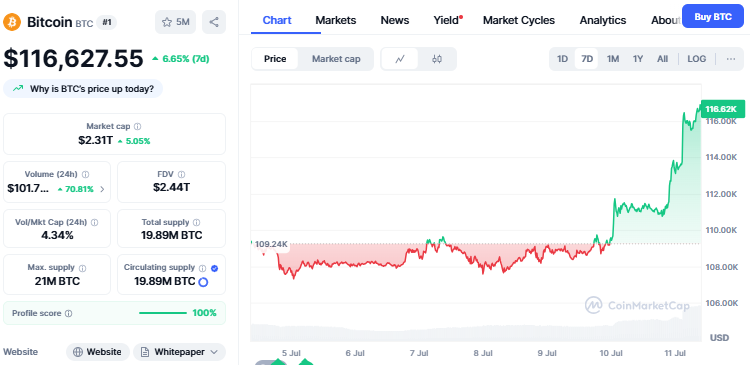This screenshot has height=365, width=750.
Task: Toggle chart to Market cap view
Action: pos(336,59)
